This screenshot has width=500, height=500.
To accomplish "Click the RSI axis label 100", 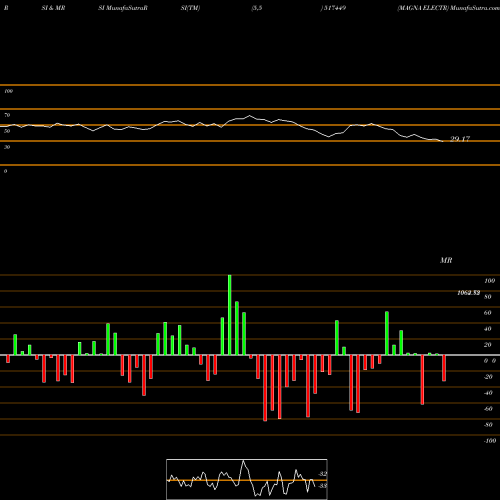I will tap(9, 91).
